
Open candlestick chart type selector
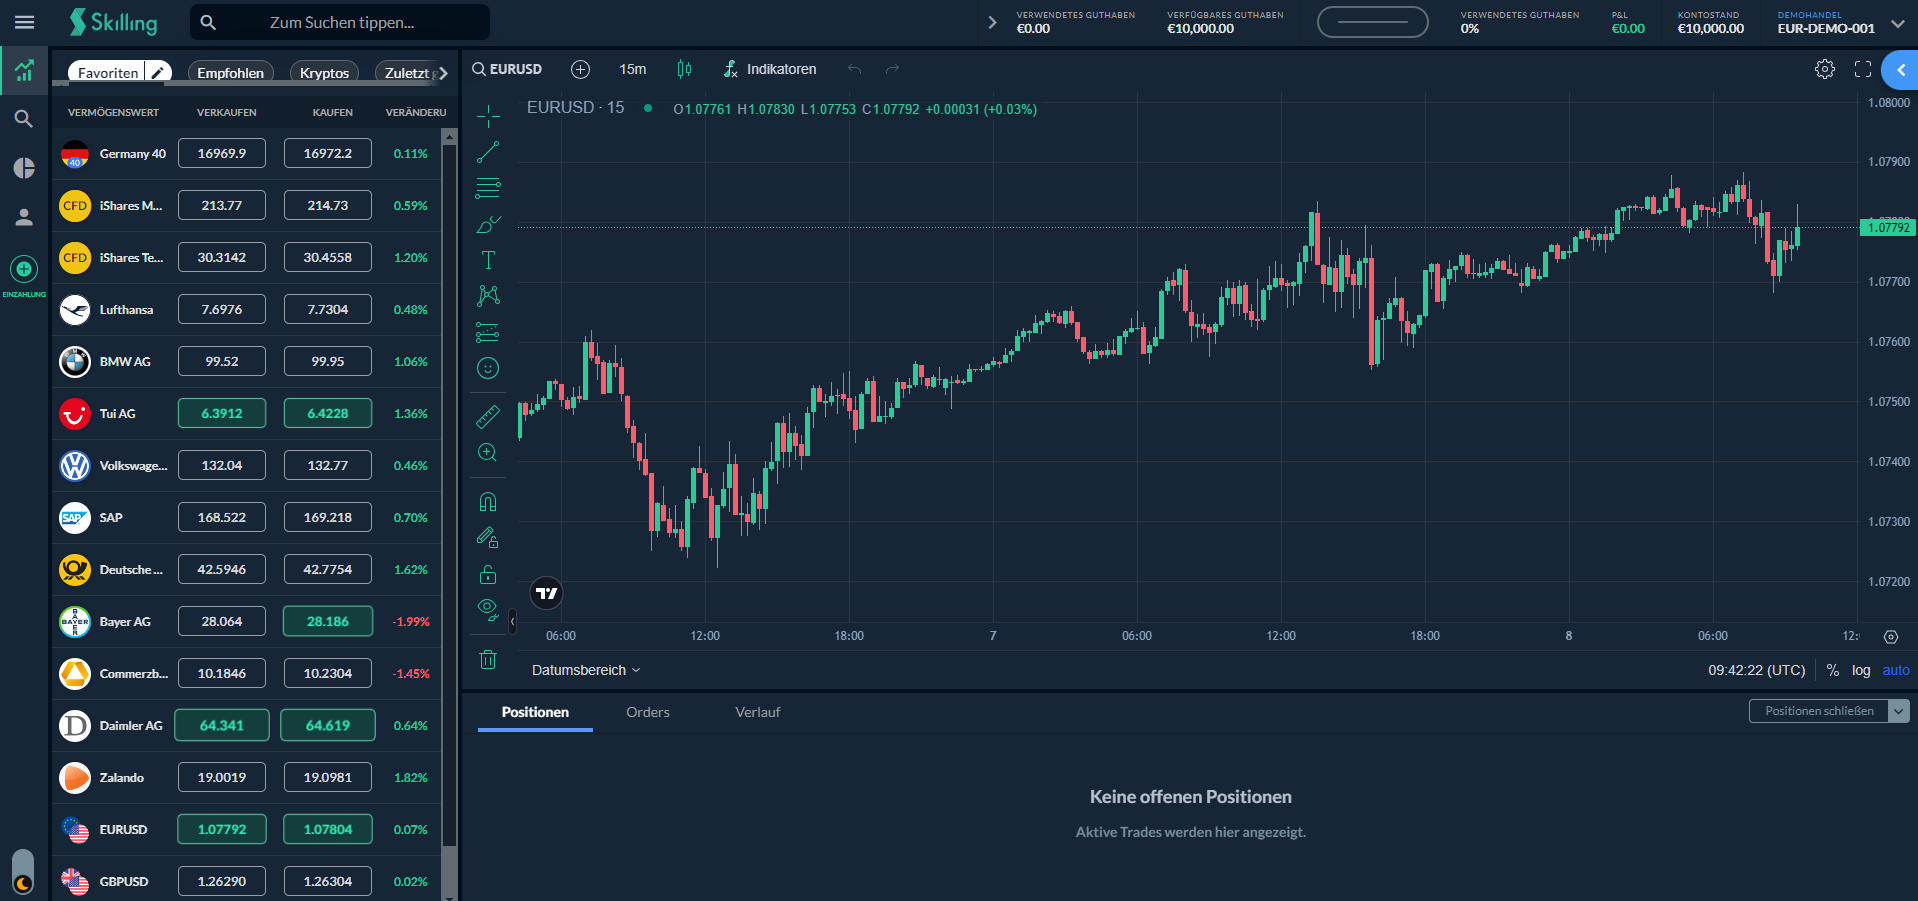click(684, 69)
